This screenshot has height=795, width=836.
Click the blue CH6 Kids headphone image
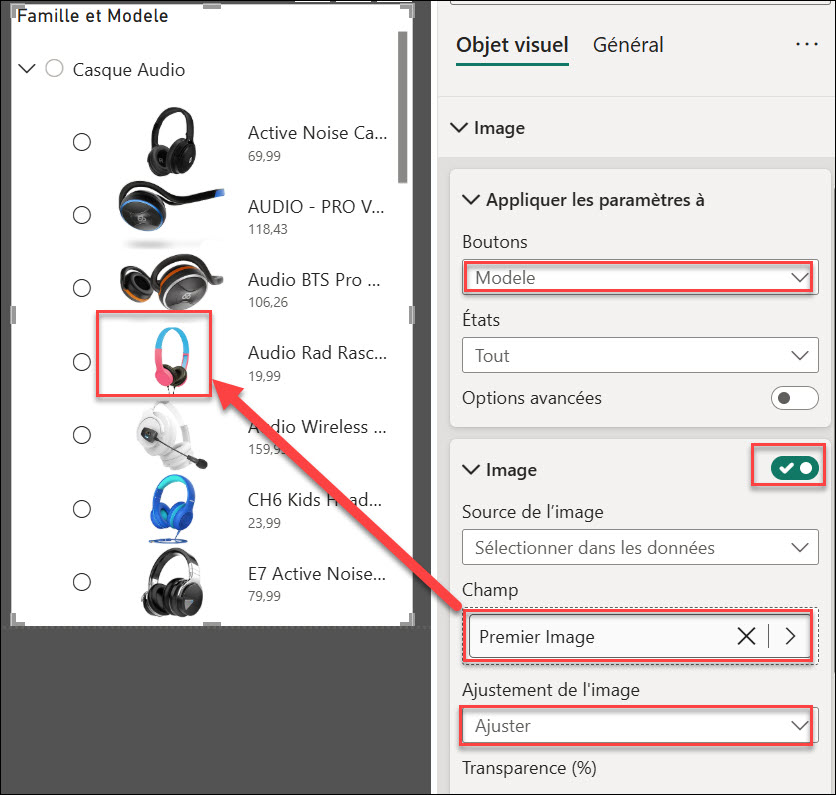tap(160, 507)
